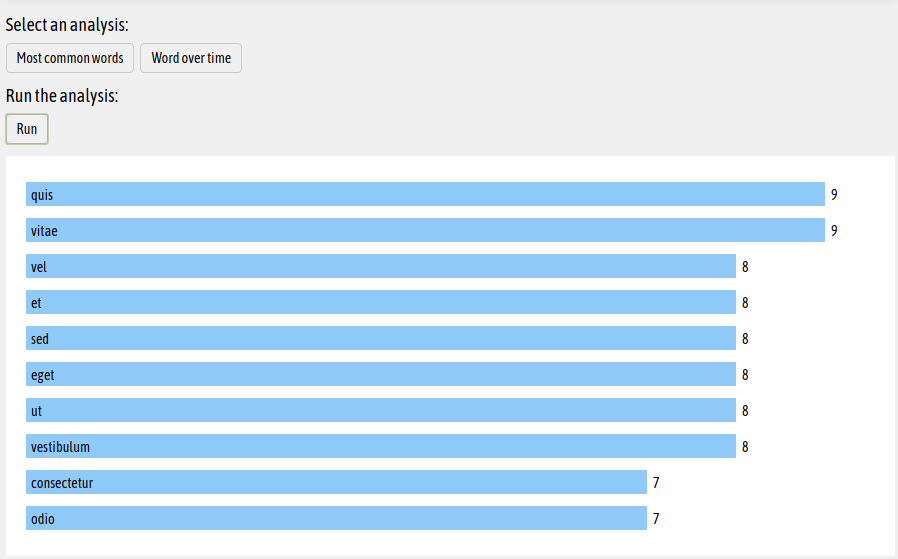
Task: Click the consectetur bar
Action: pos(336,483)
